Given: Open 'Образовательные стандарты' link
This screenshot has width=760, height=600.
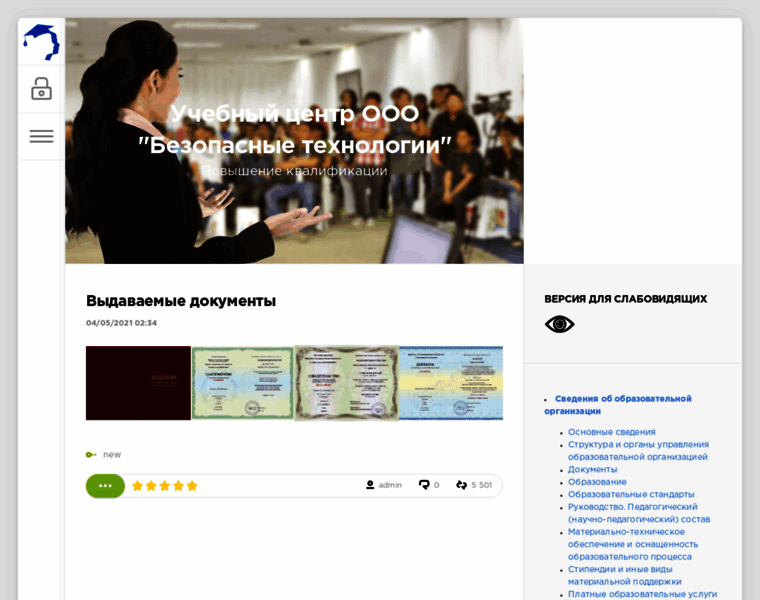Looking at the screenshot, I should click(631, 494).
